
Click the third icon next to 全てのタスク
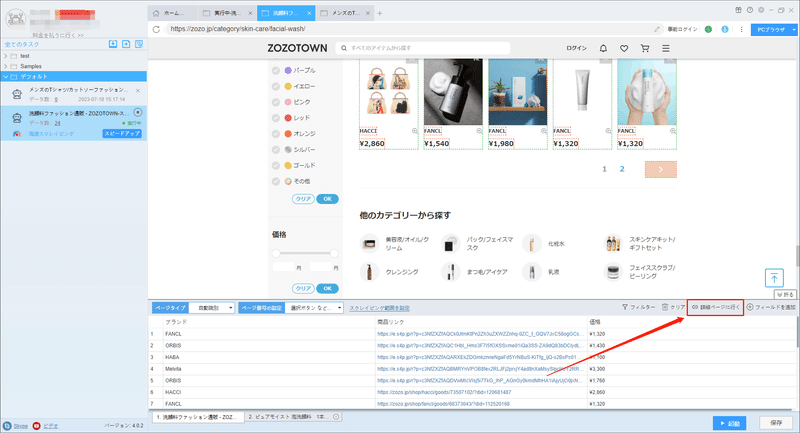click(139, 44)
